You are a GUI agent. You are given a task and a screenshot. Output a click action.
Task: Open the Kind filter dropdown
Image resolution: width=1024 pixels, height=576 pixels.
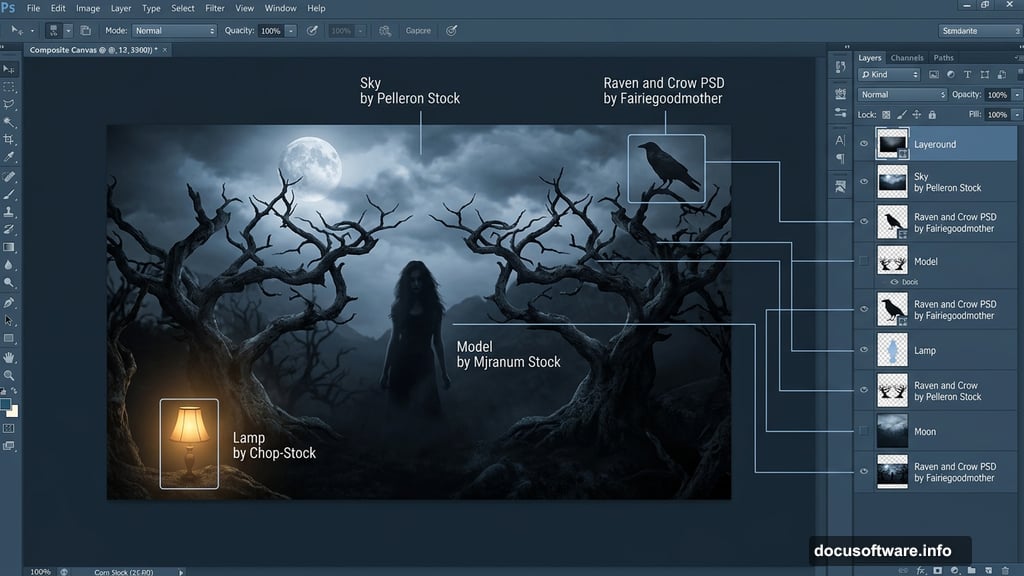point(888,74)
